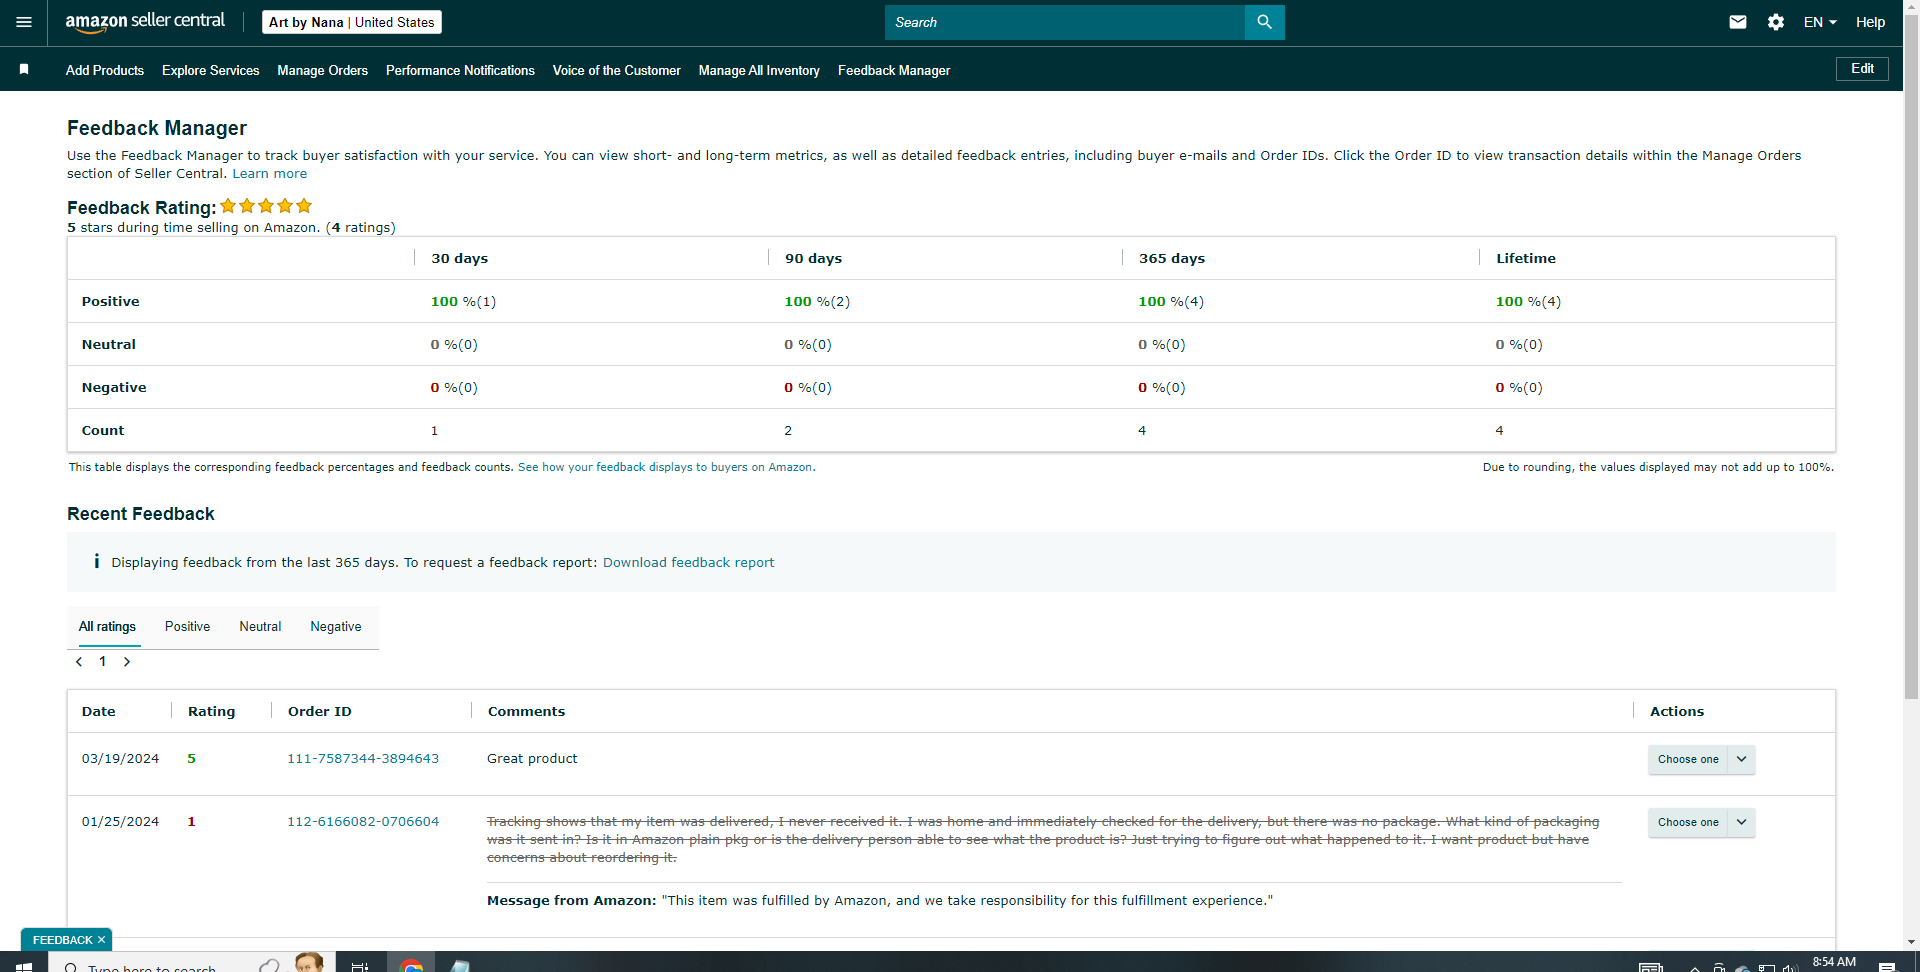The width and height of the screenshot is (1920, 972).
Task: Click the scrollbar up arrow
Action: point(1911,7)
